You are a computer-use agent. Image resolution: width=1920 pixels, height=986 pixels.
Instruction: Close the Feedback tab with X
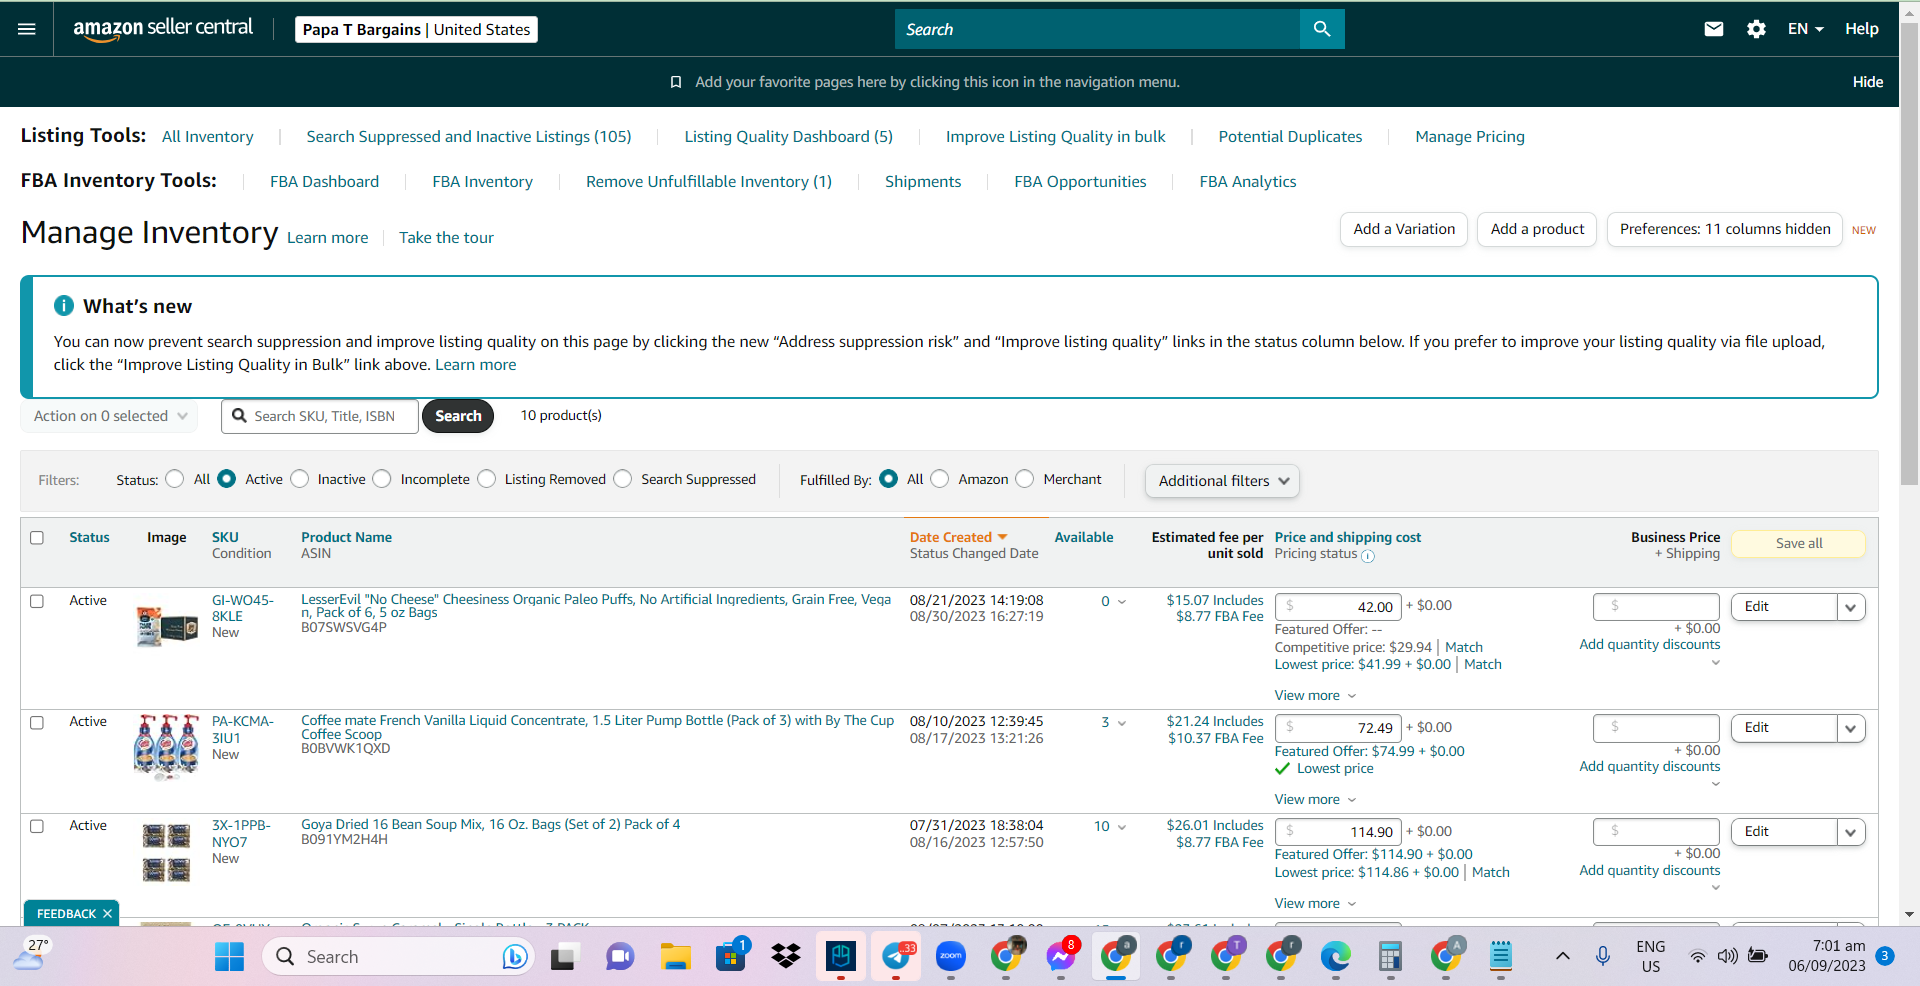[x=107, y=914]
